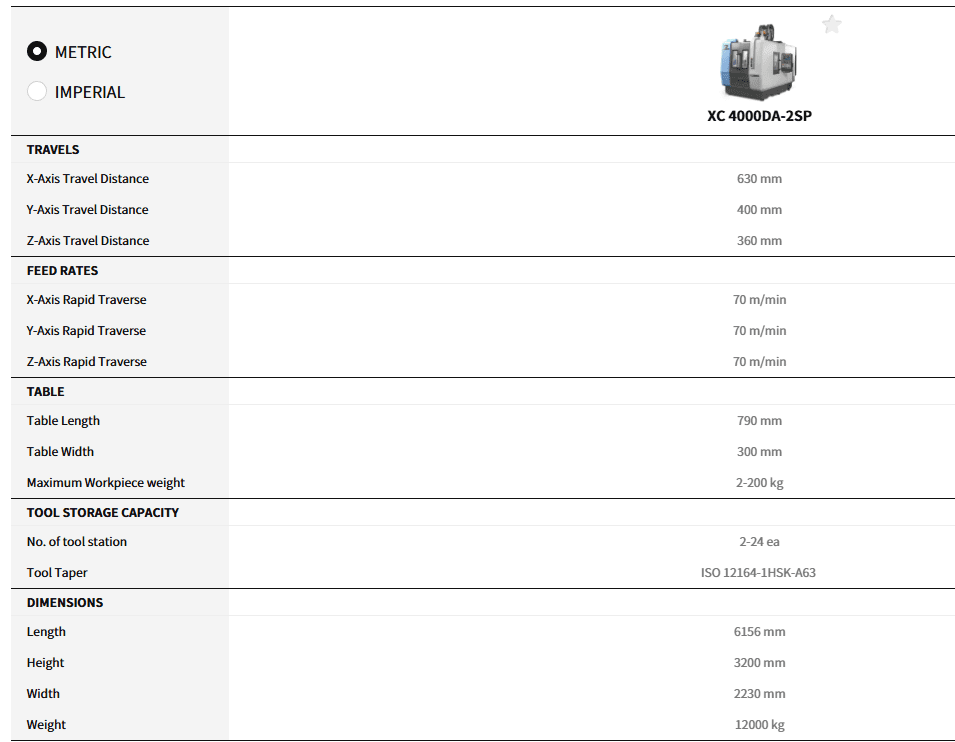Click the Maximum Workpiece weight label

click(x=106, y=483)
